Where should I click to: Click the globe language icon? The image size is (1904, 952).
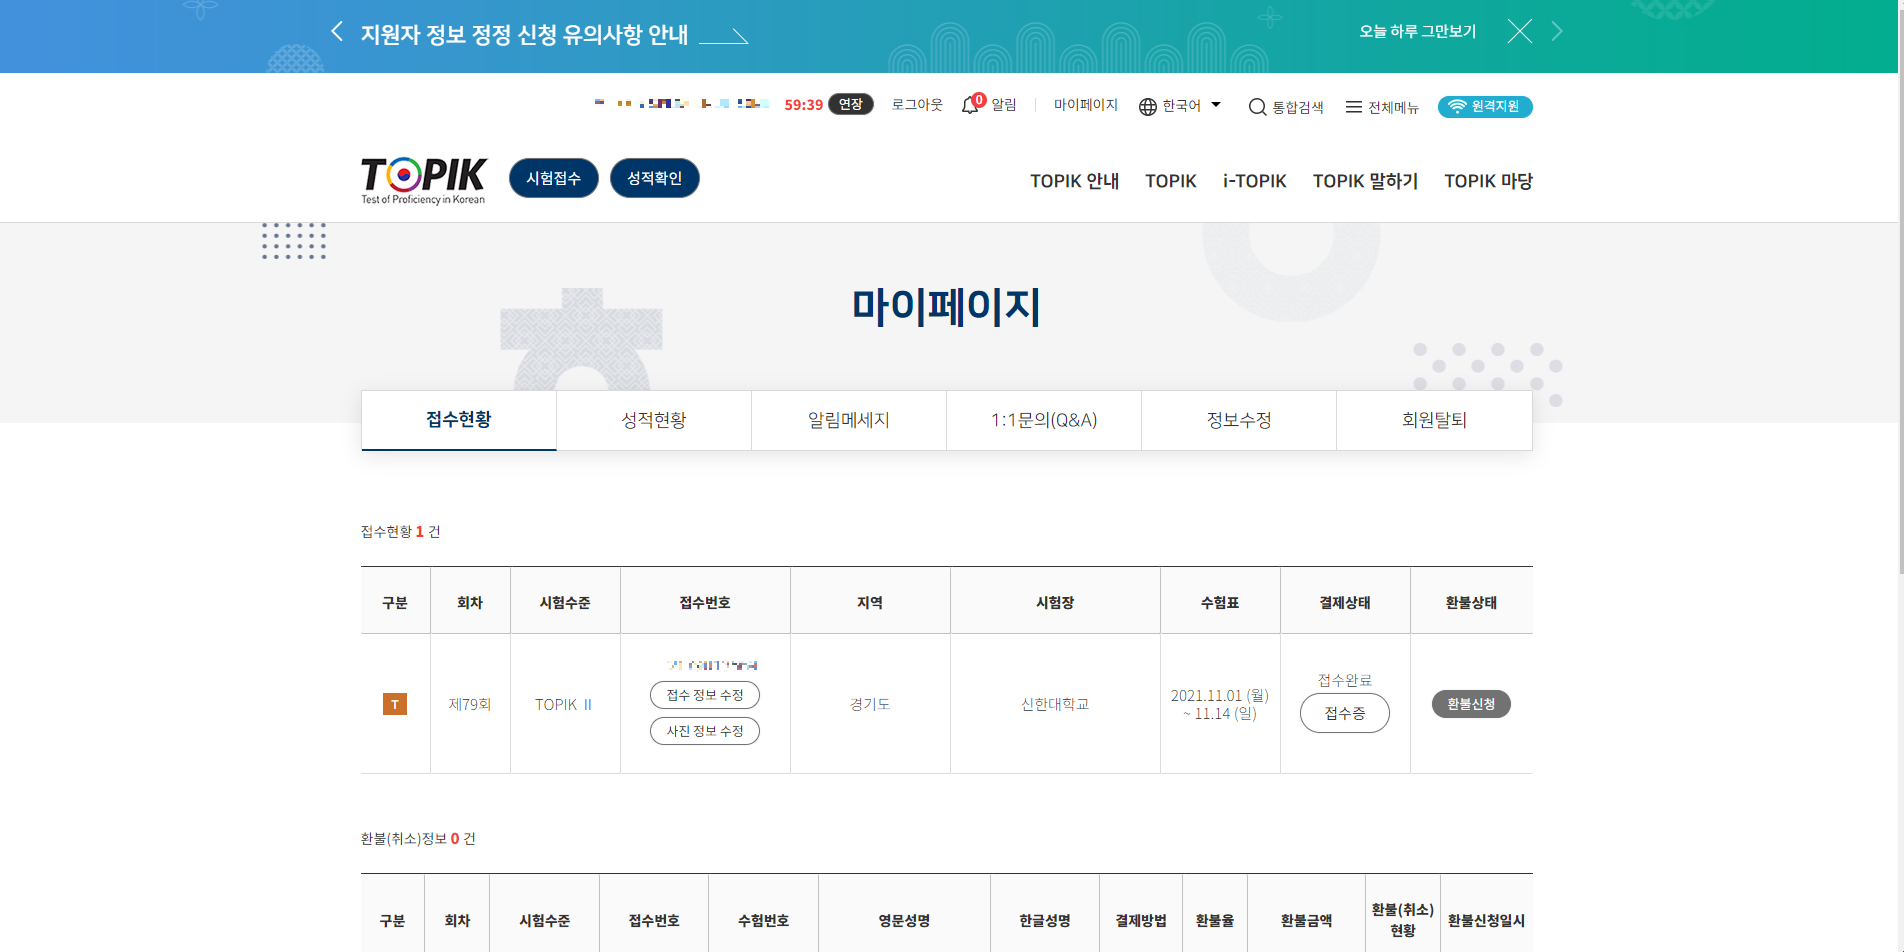coord(1148,106)
